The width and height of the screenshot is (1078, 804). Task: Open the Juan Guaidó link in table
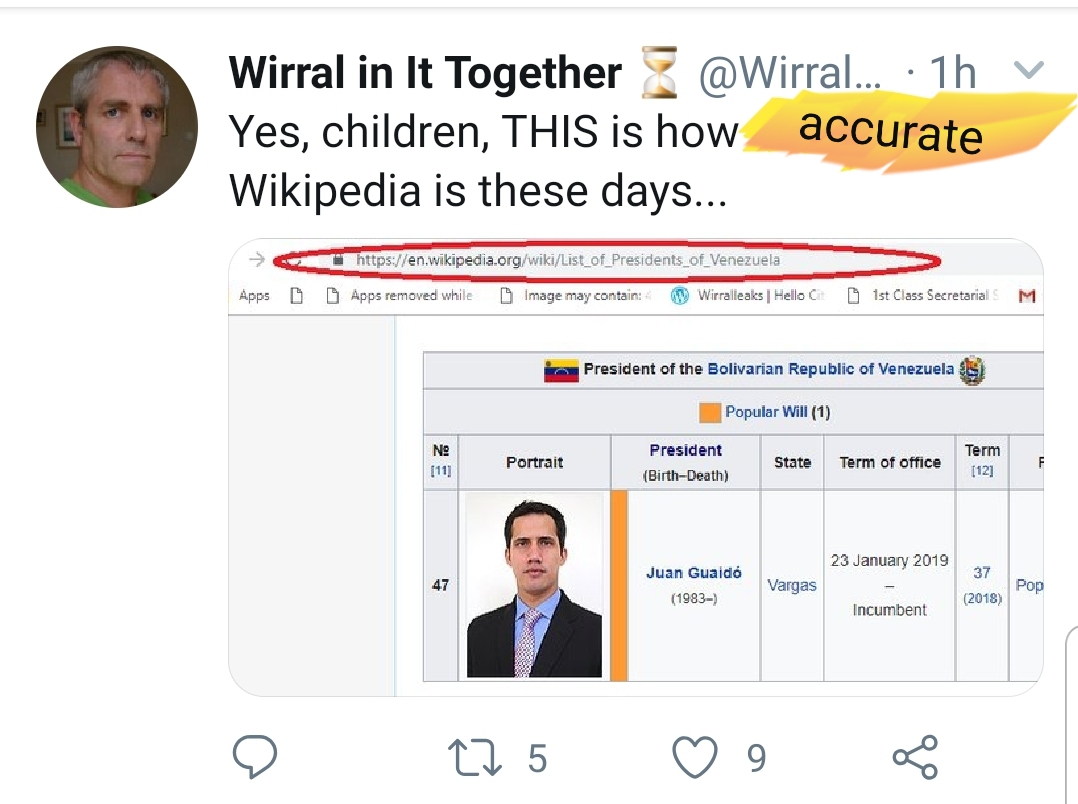point(693,573)
